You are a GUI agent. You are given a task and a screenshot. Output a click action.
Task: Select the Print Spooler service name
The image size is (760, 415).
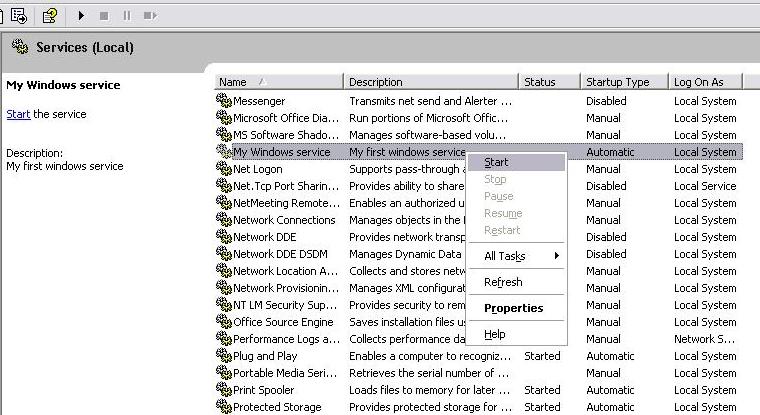coord(263,390)
